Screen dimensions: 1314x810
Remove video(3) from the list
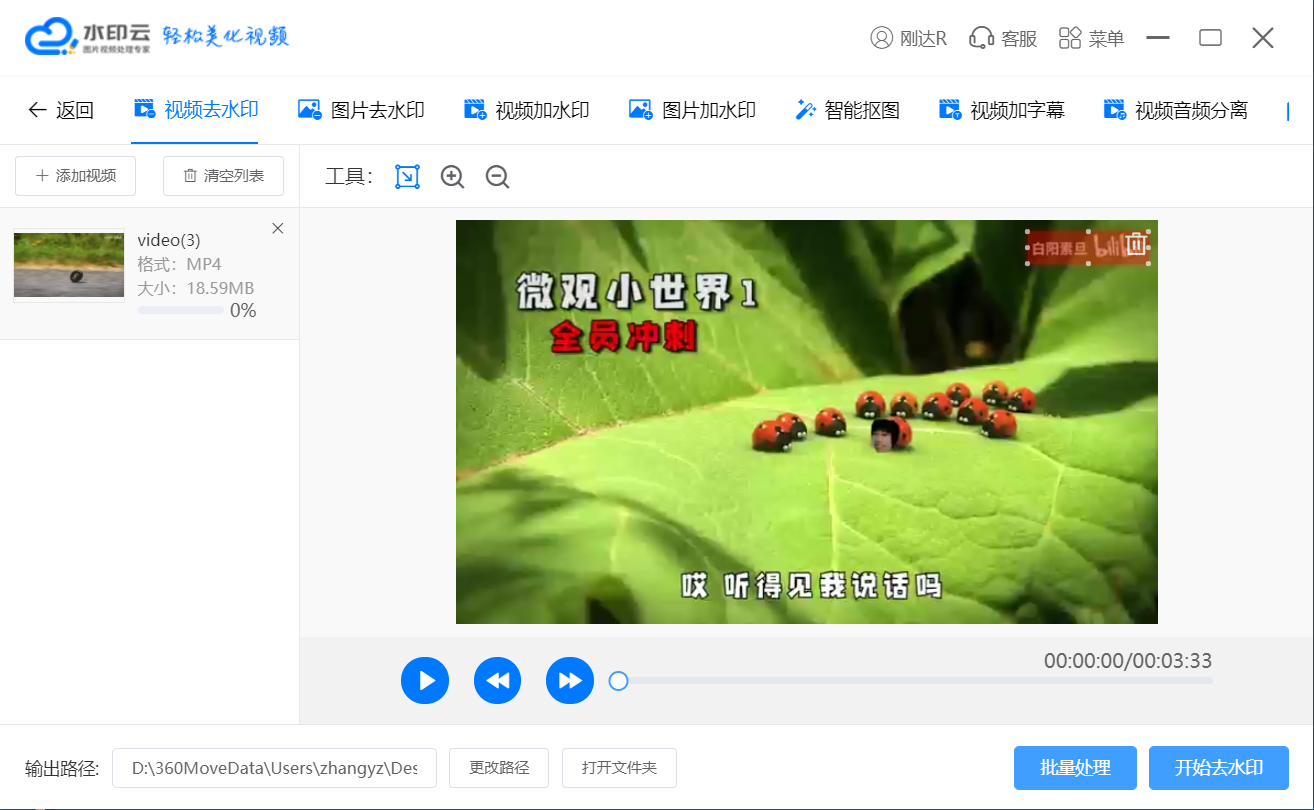278,229
